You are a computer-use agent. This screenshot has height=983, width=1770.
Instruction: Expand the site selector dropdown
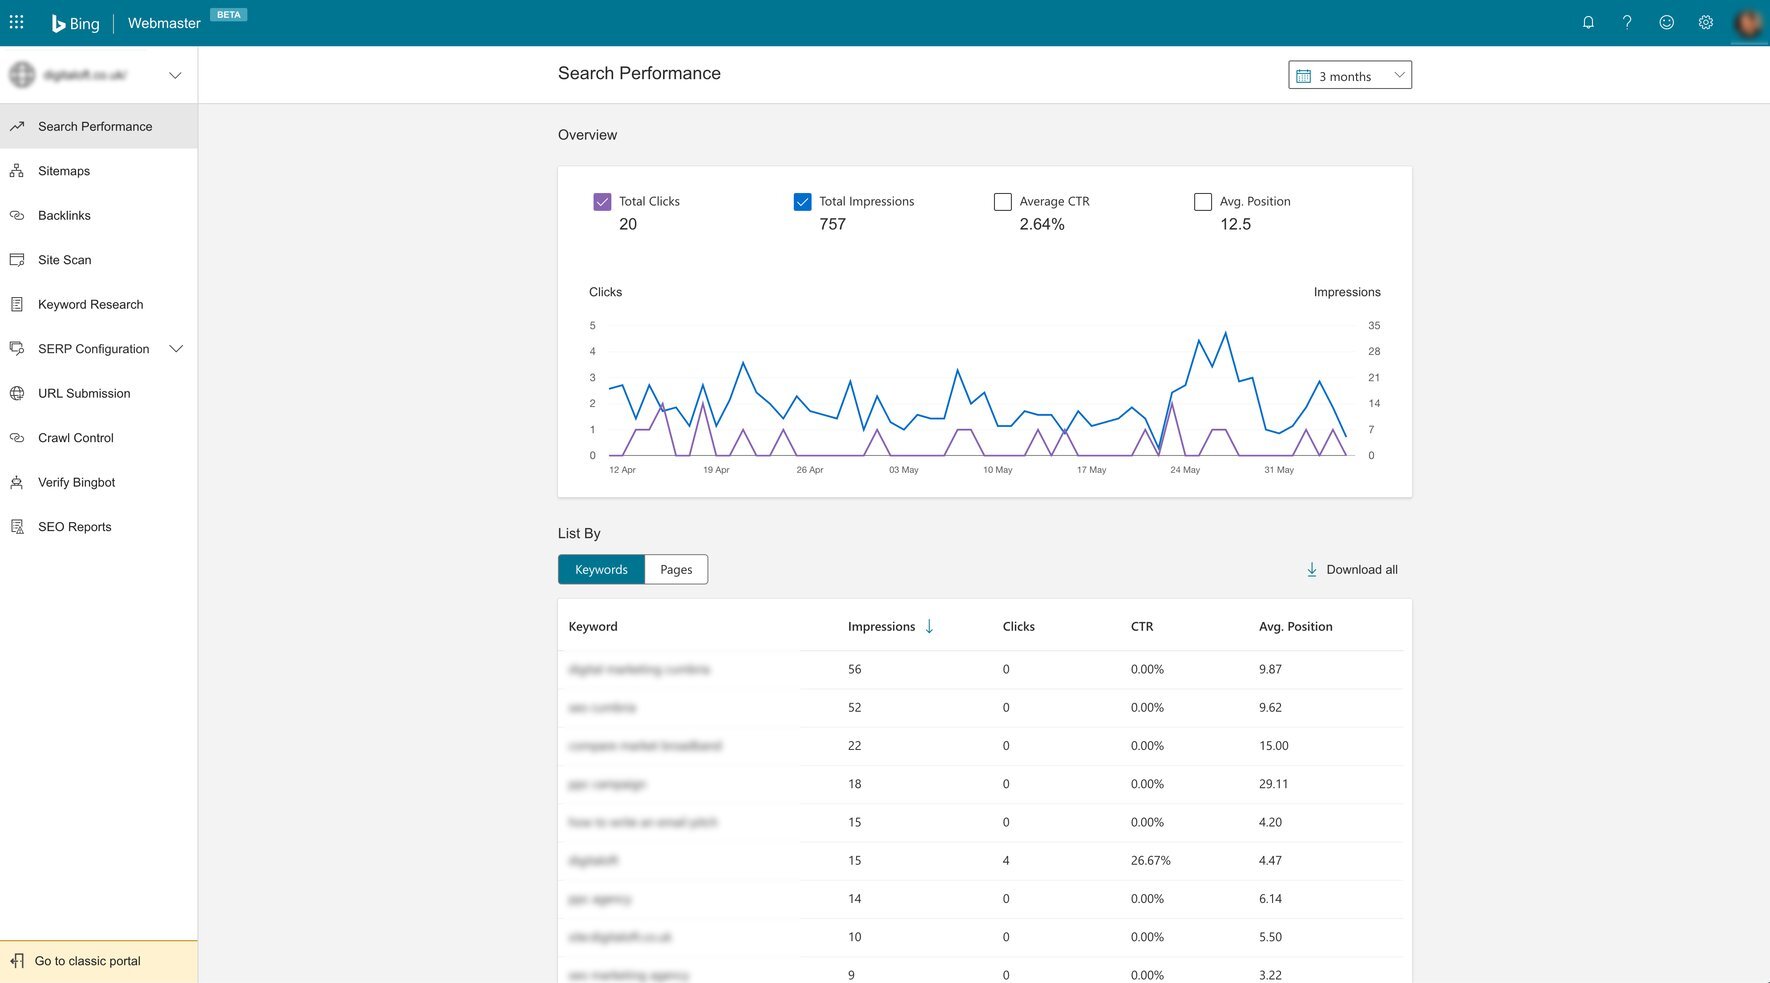[x=175, y=76]
